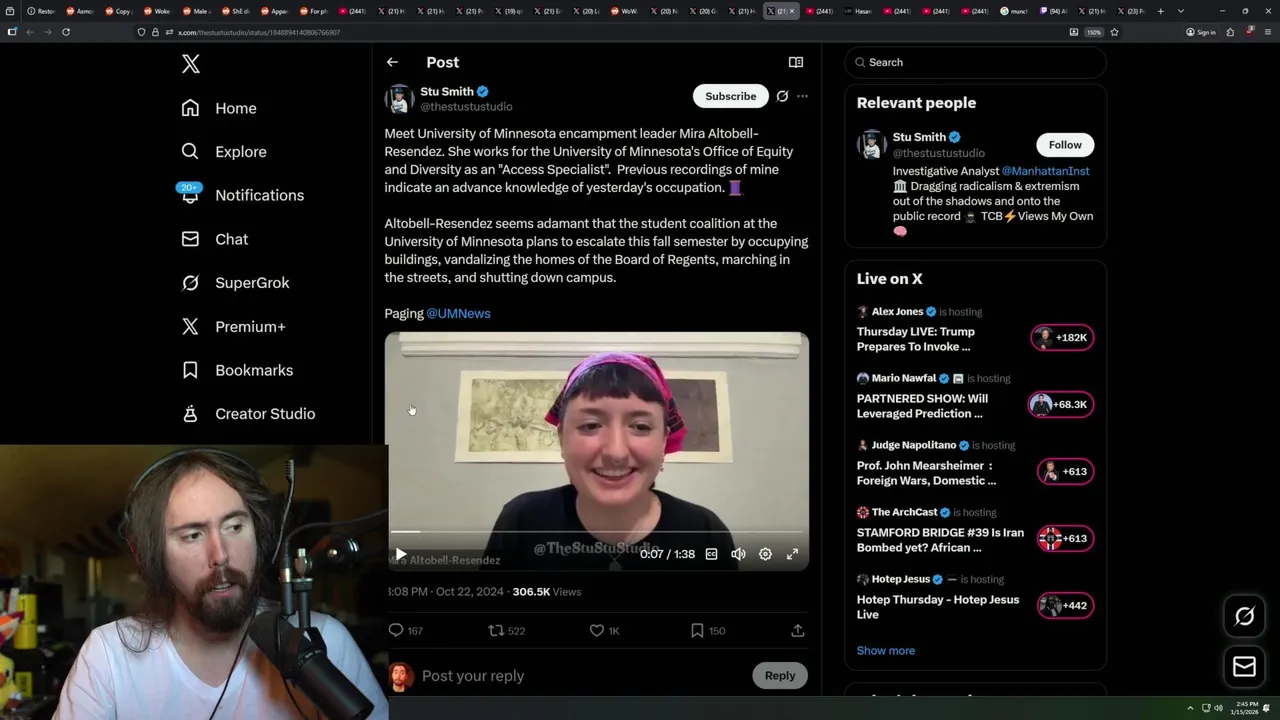1280x720 pixels.
Task: Open video settings gear
Action: click(x=765, y=554)
